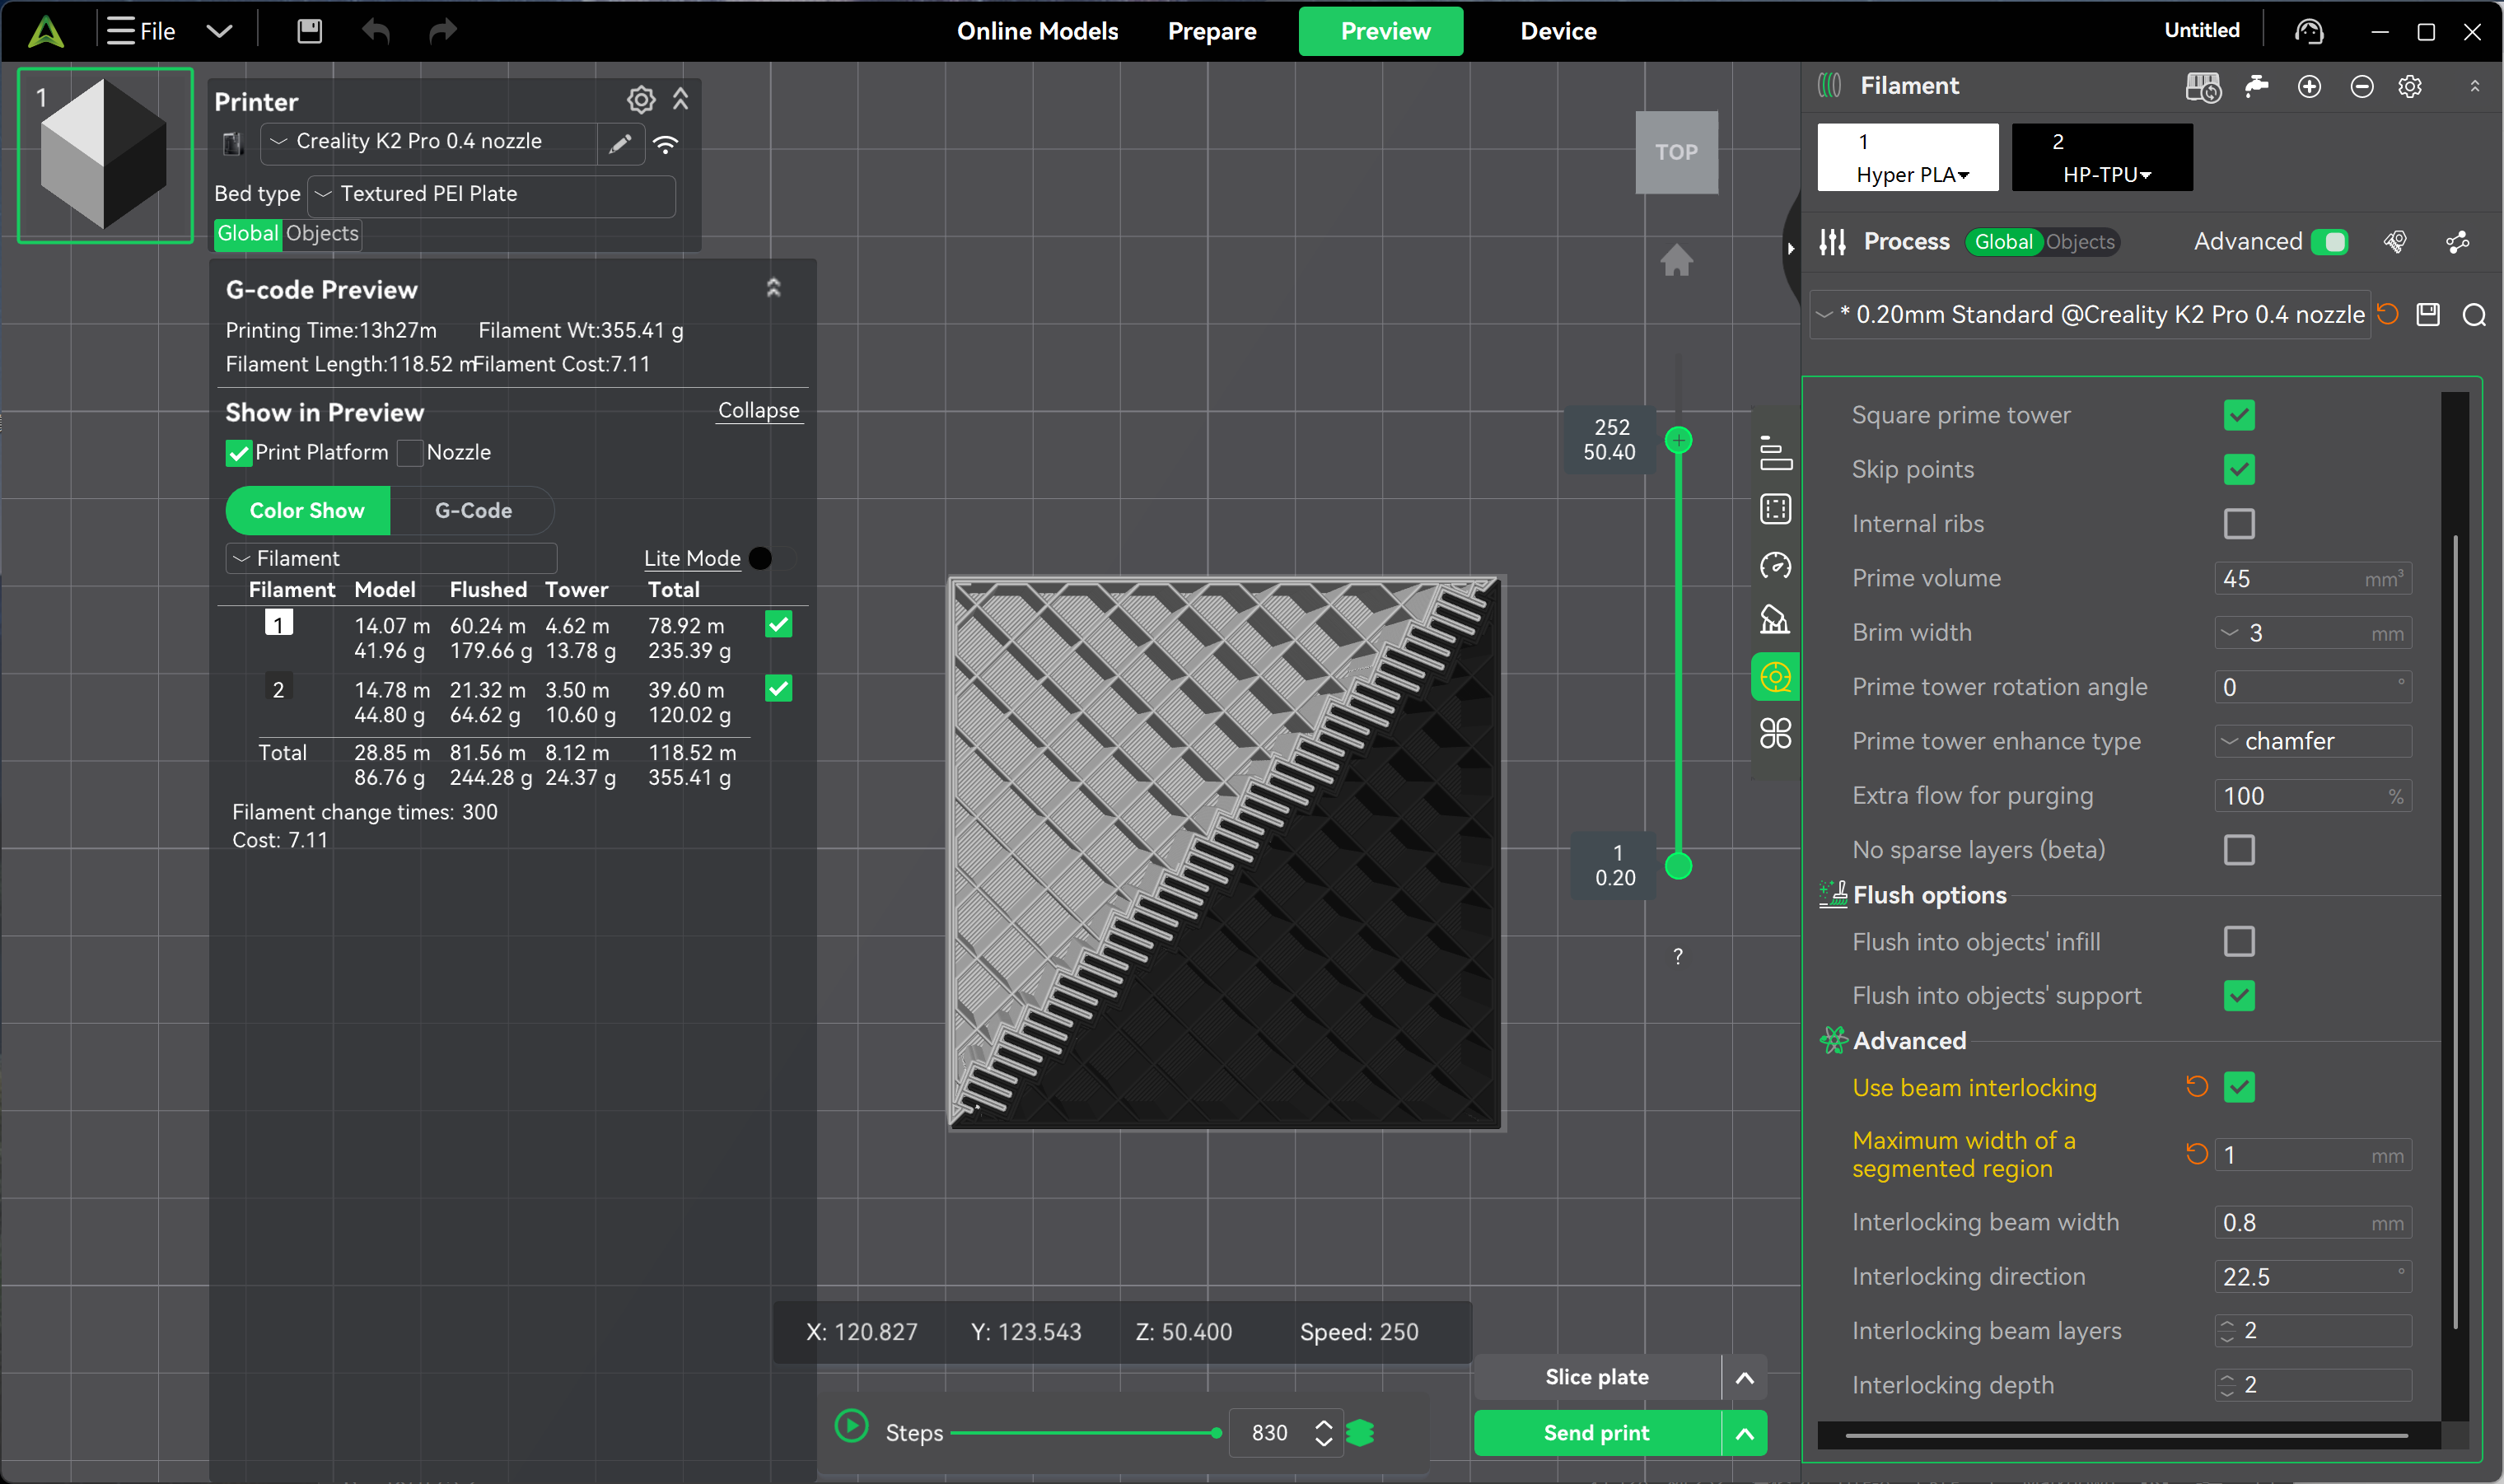Switch to Device tab

[x=1558, y=31]
